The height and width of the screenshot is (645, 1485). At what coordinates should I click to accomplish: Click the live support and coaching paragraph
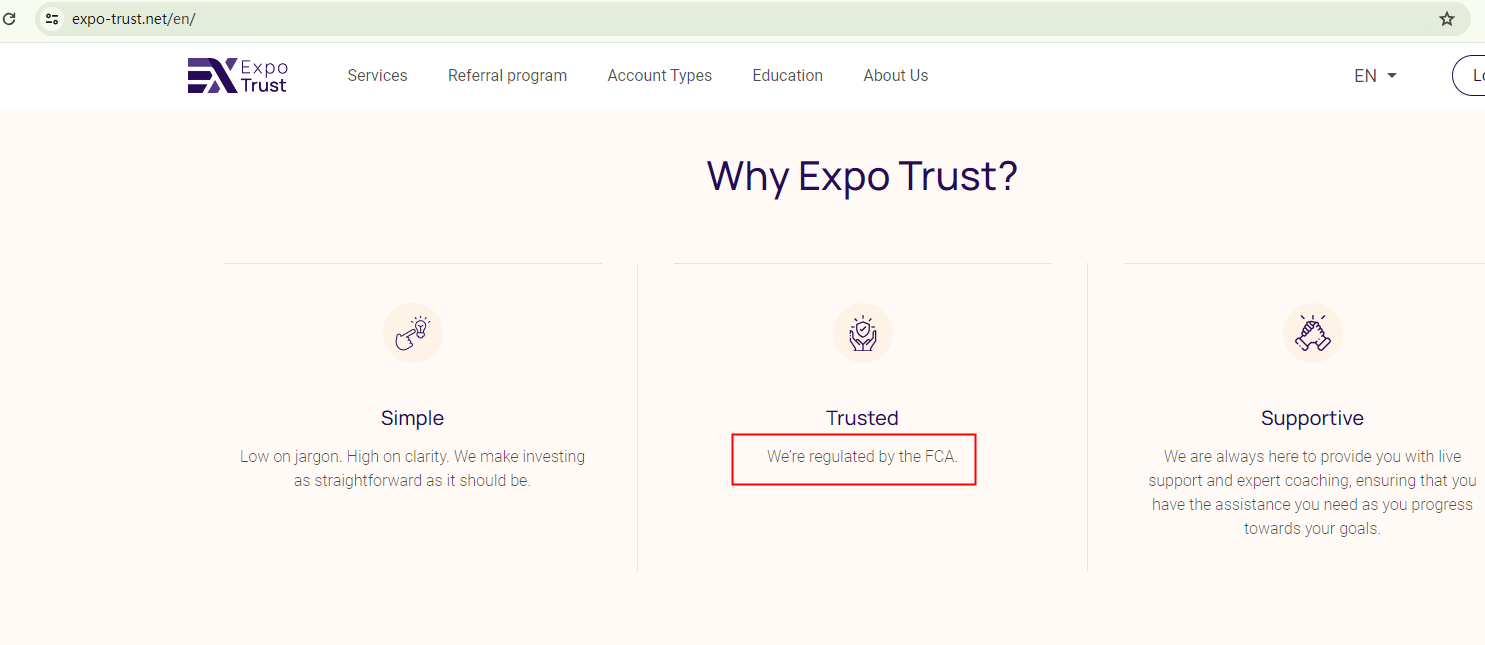pos(1312,493)
